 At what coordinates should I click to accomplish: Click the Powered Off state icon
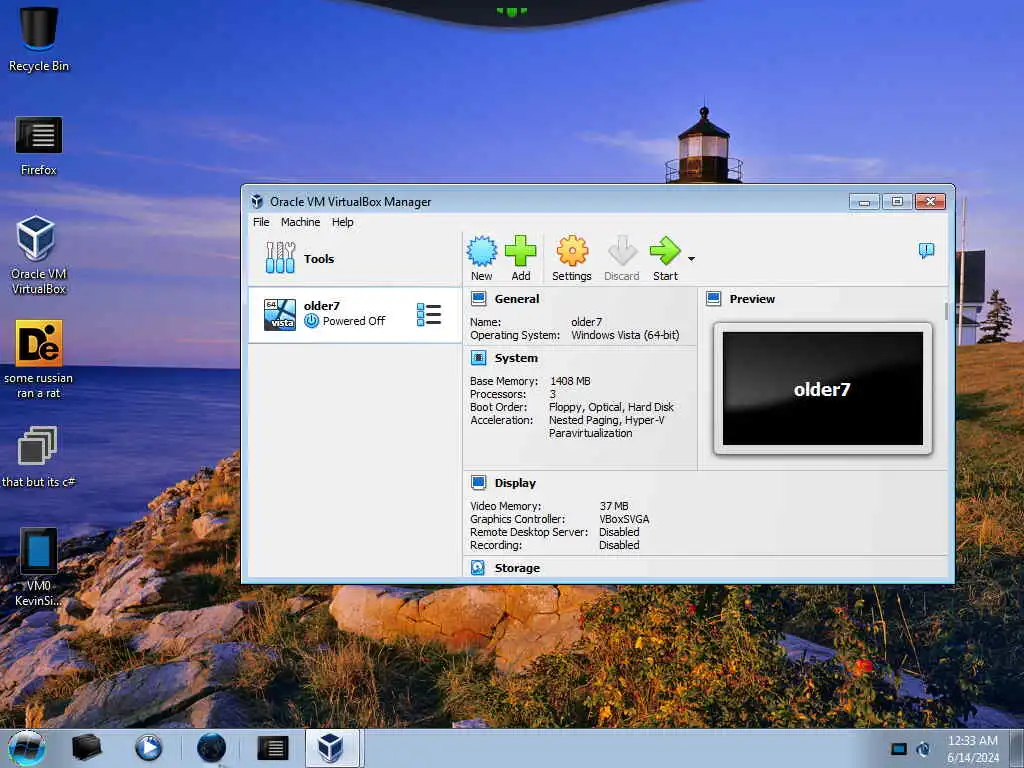coord(312,321)
